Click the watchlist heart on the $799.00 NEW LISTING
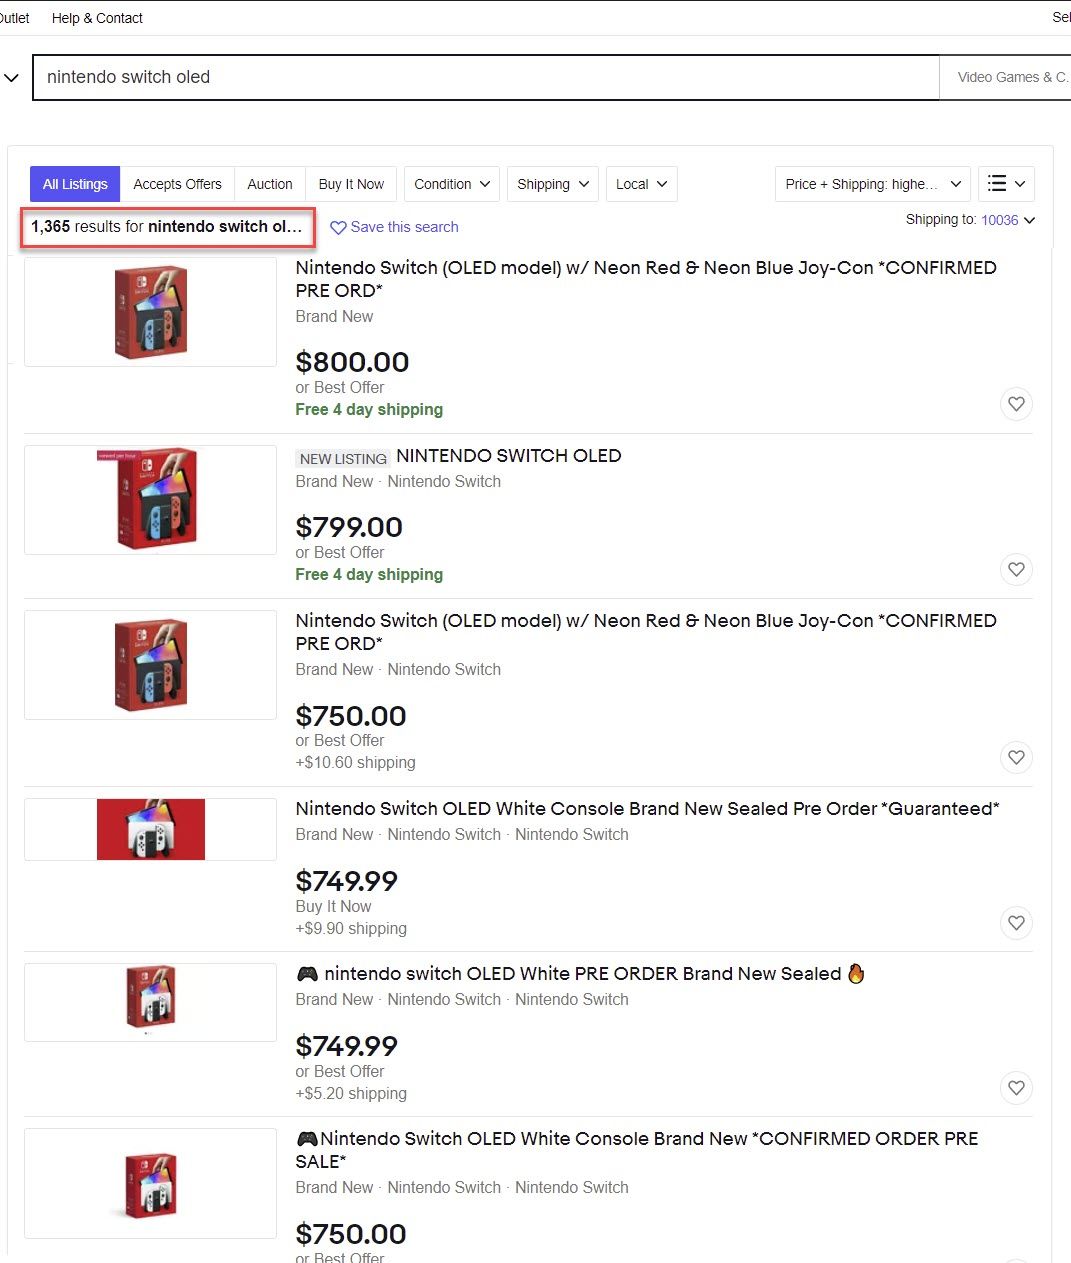This screenshot has width=1071, height=1263. pyautogui.click(x=1016, y=569)
